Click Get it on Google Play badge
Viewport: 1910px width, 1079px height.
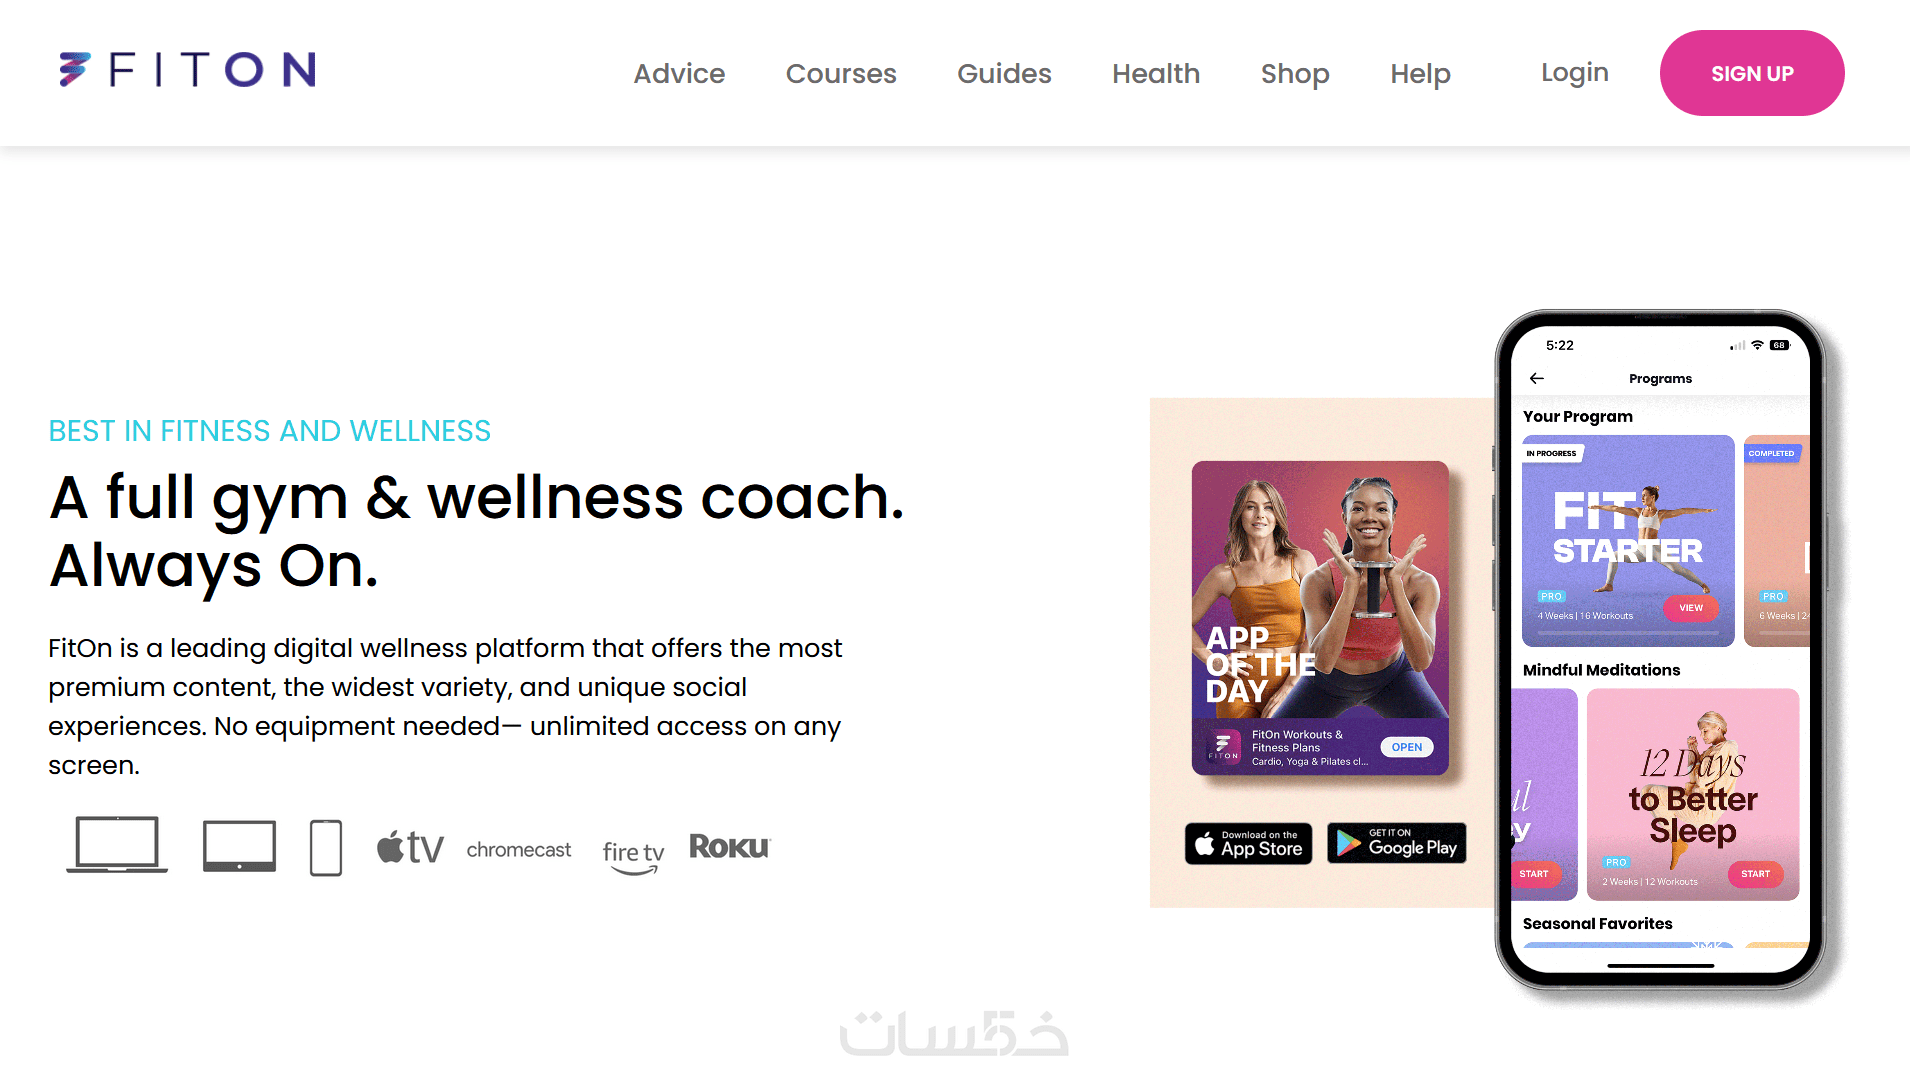(x=1397, y=843)
